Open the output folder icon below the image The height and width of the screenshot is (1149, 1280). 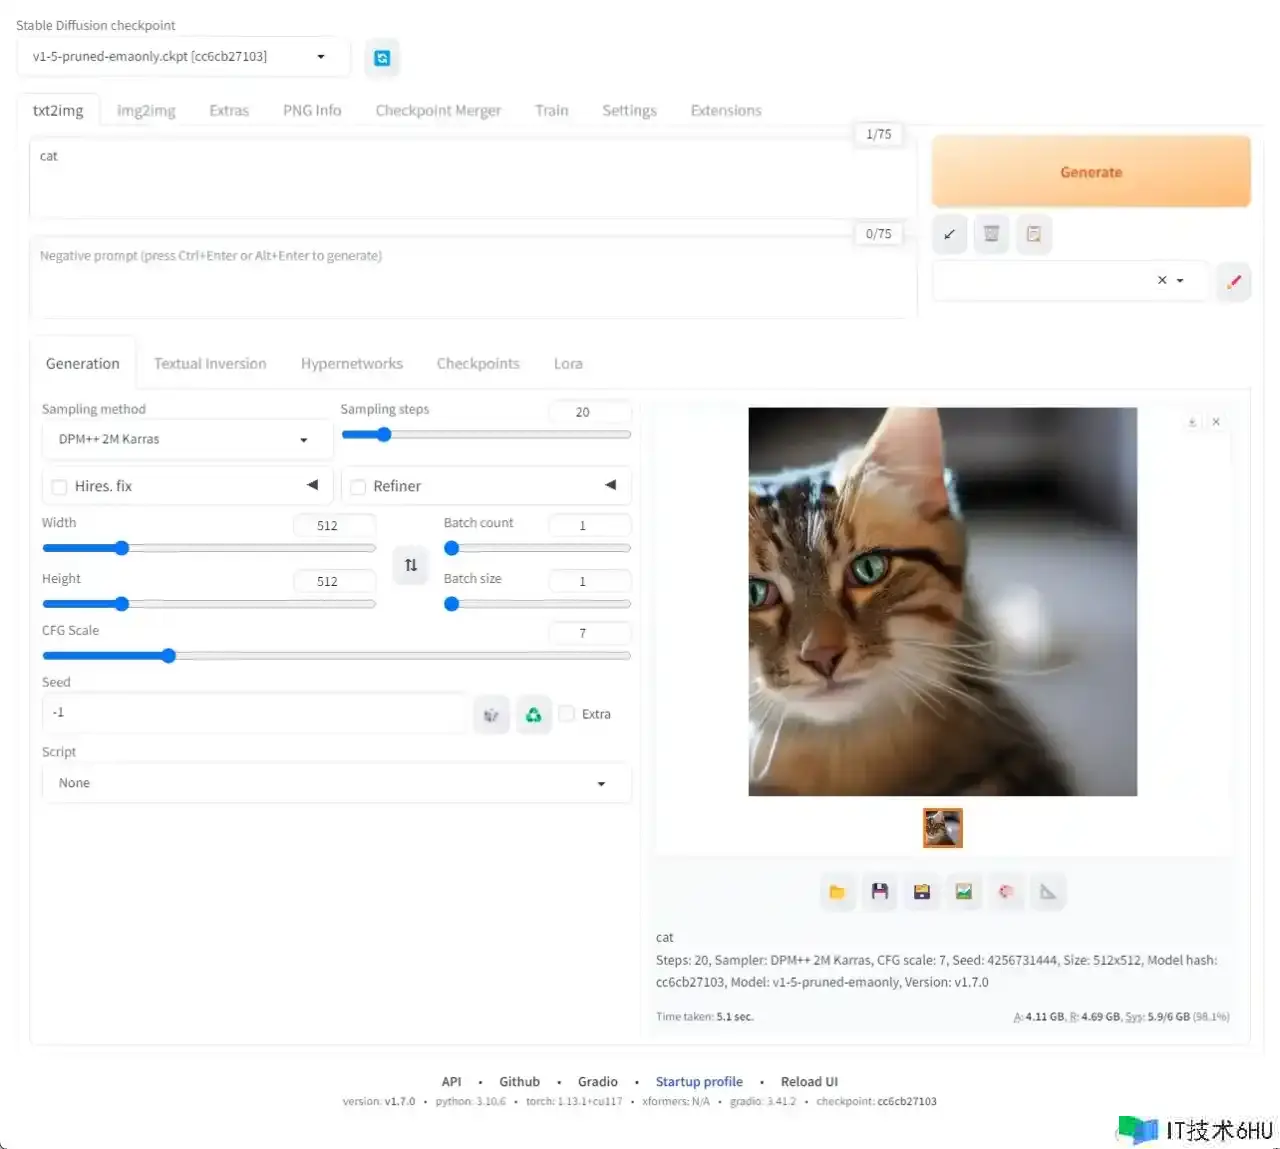point(837,892)
